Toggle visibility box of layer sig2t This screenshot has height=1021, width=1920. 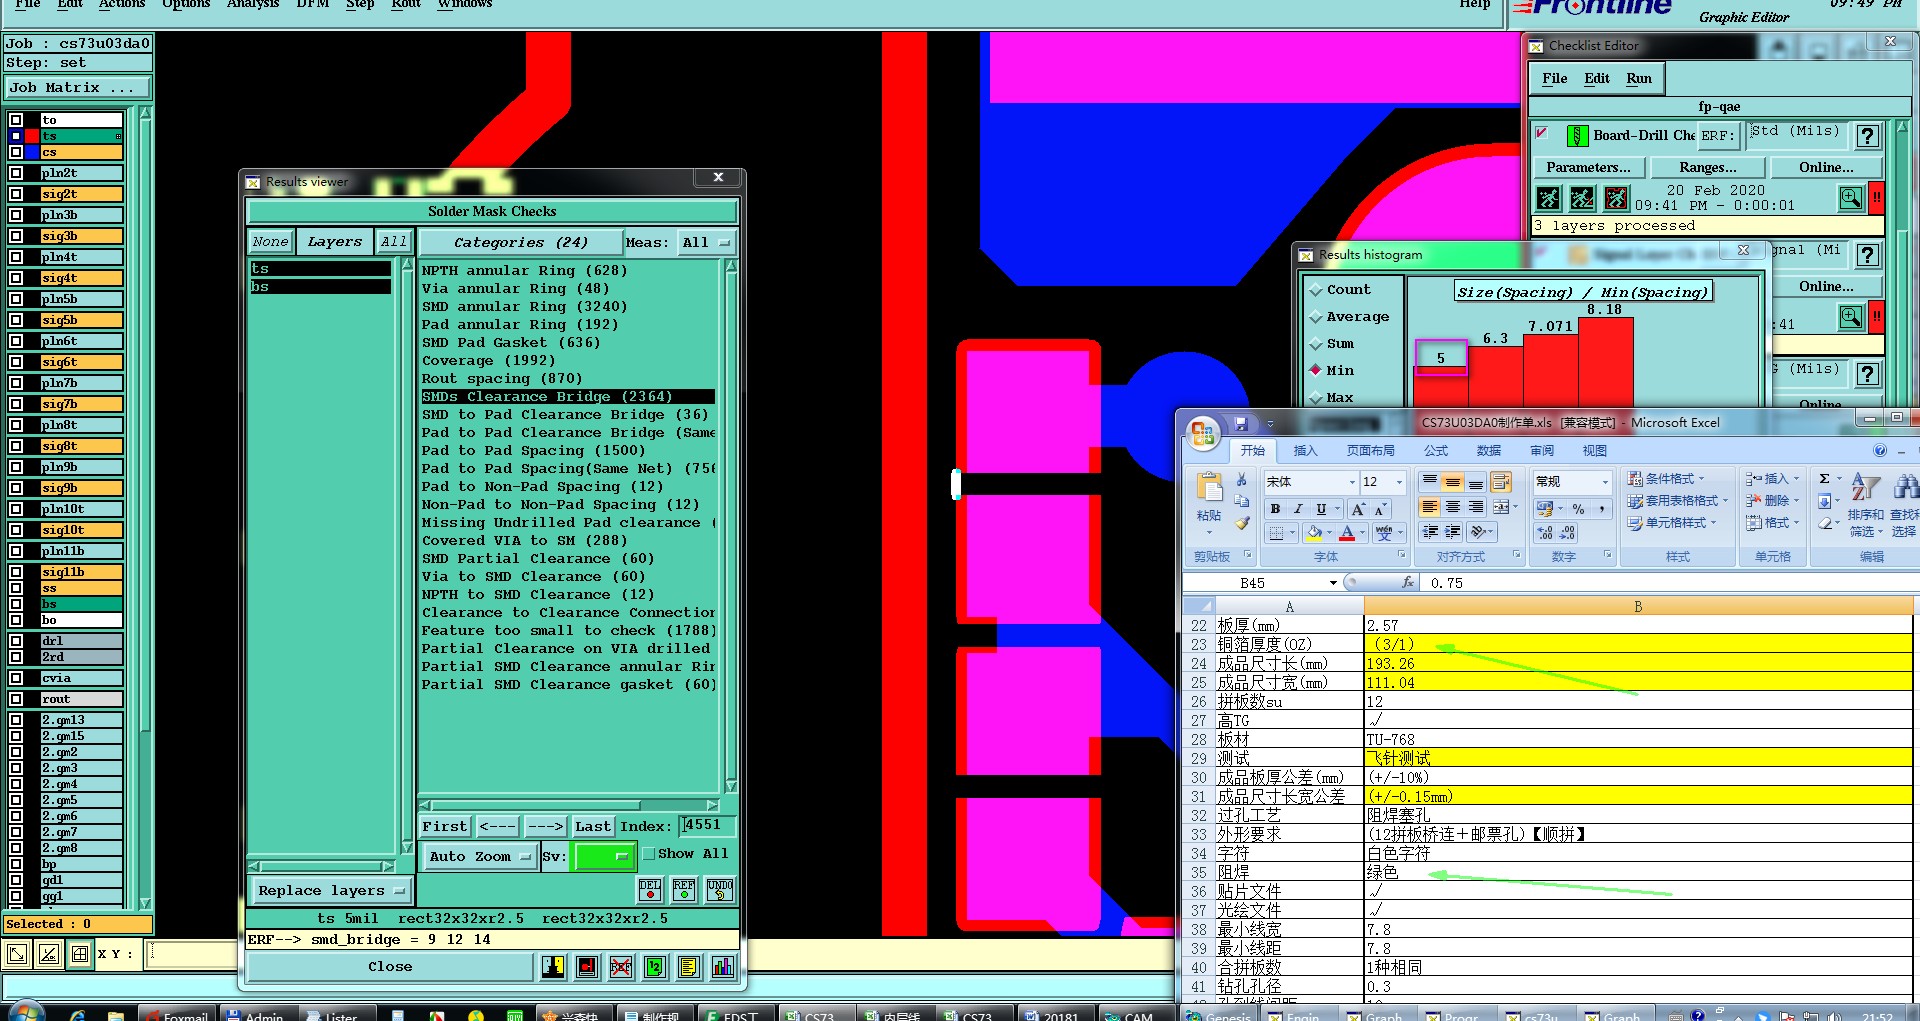coord(16,194)
